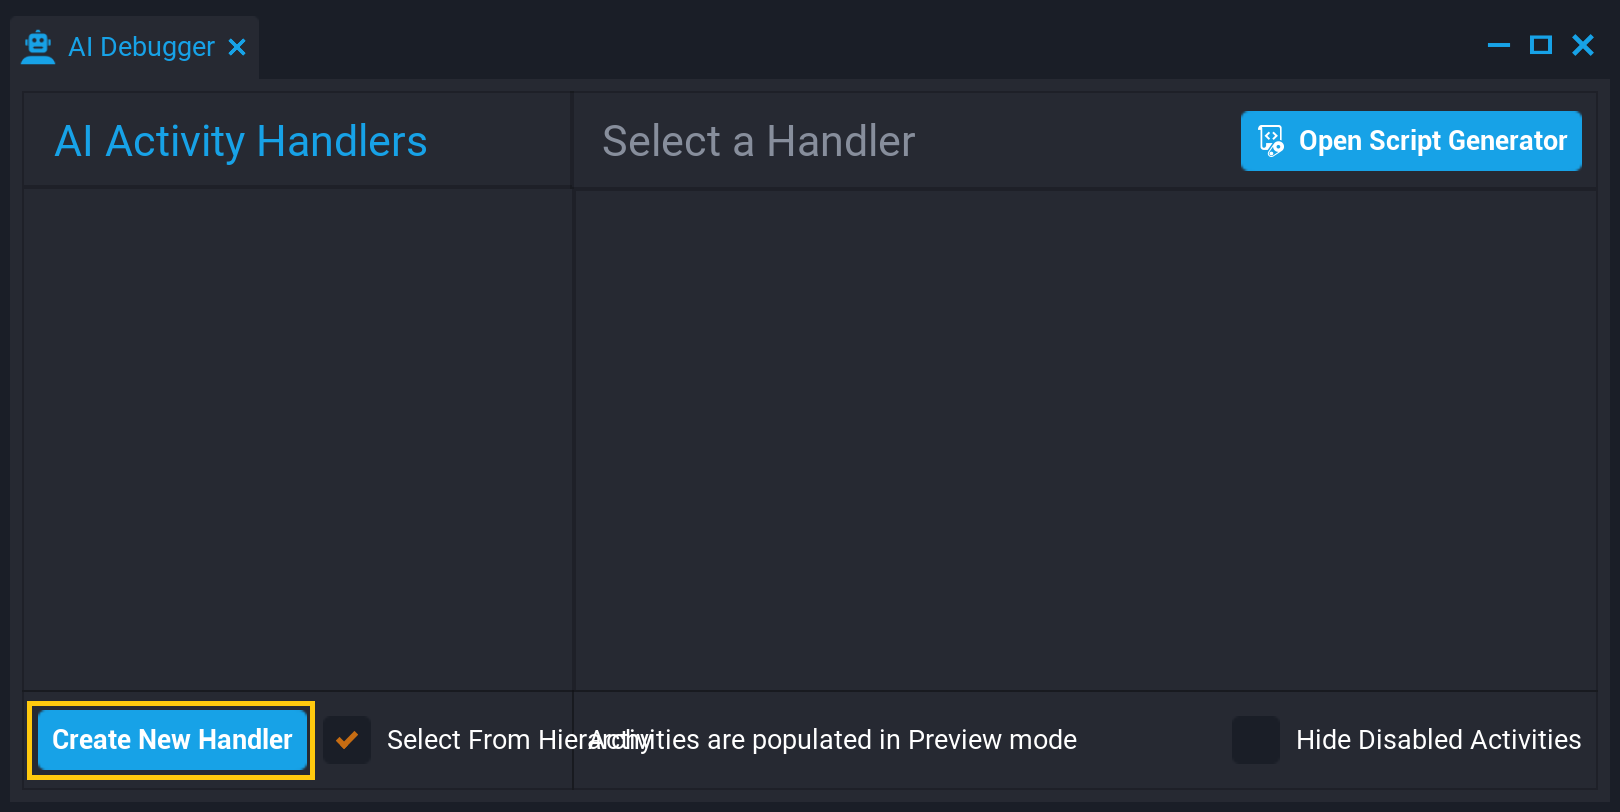The height and width of the screenshot is (812, 1620).
Task: Click the maximize icon in the title bar
Action: (1541, 45)
